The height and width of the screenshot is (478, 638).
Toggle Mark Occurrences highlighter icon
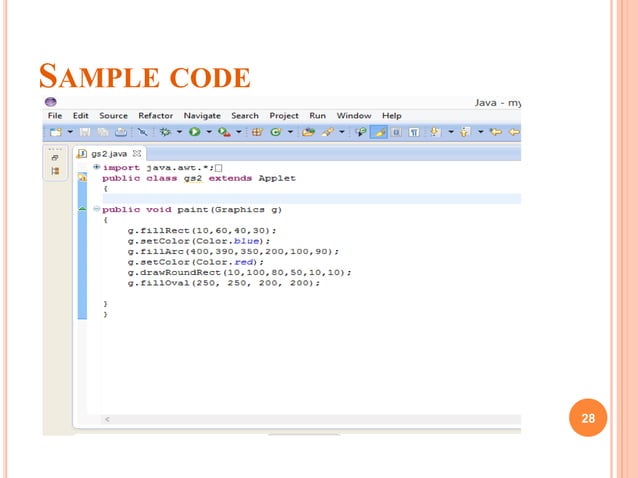point(379,132)
